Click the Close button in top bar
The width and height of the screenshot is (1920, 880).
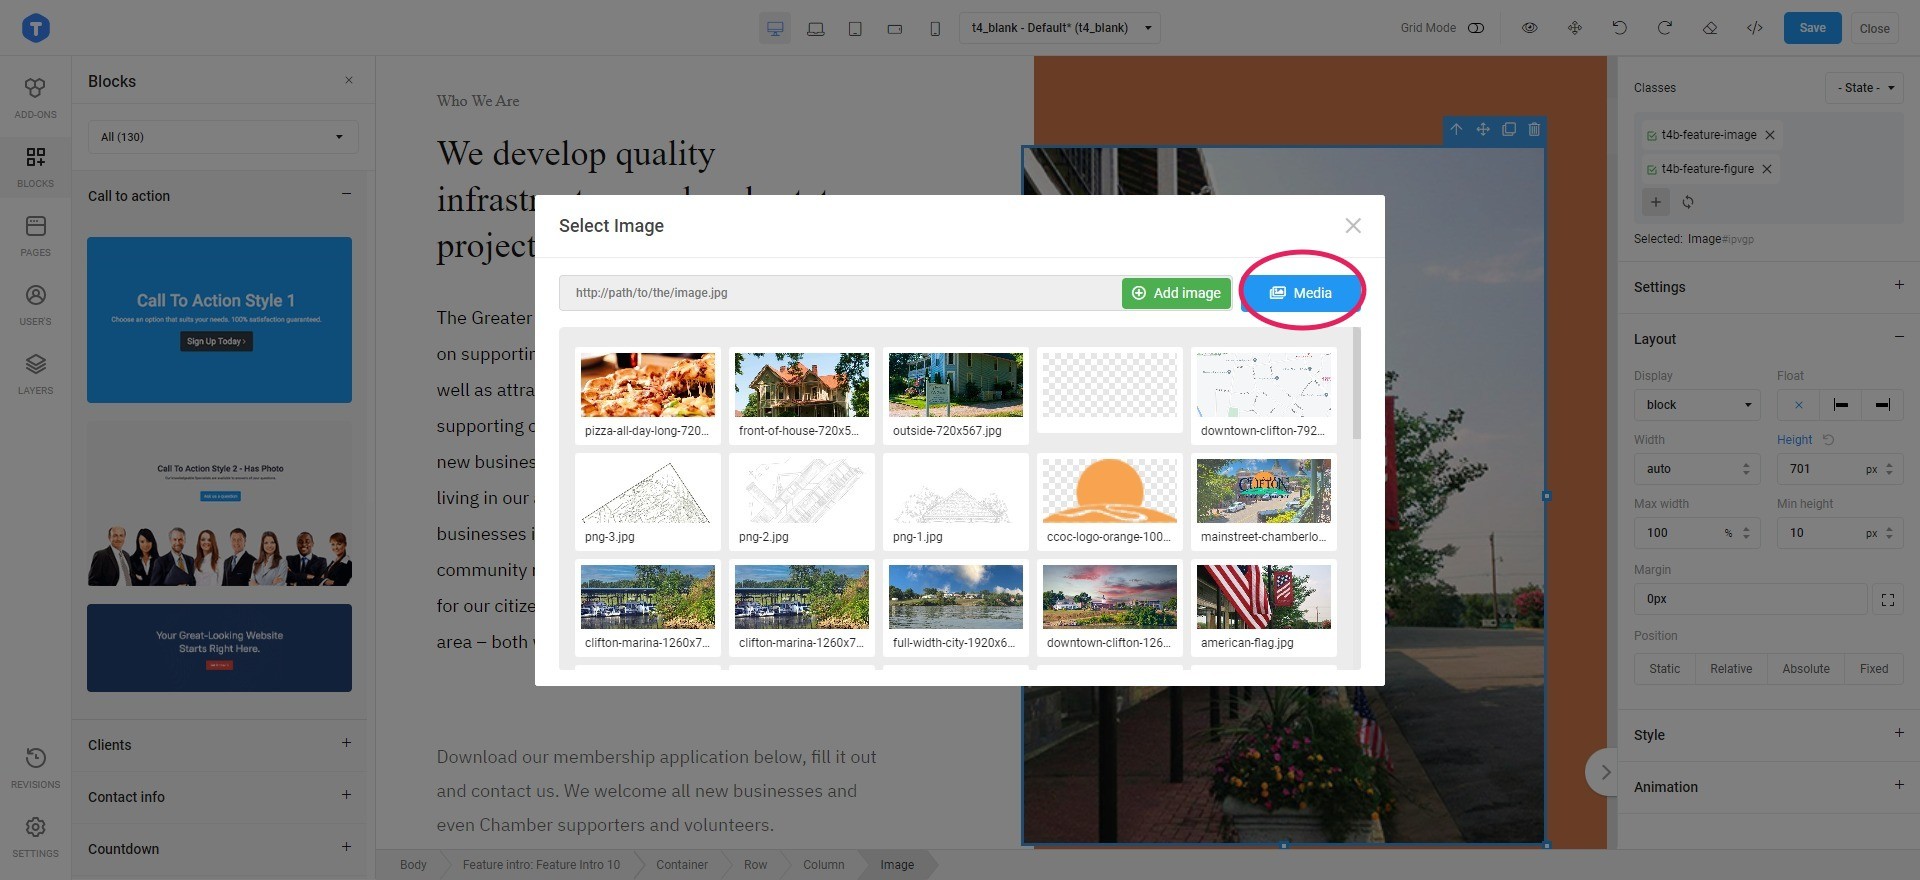[x=1874, y=28]
